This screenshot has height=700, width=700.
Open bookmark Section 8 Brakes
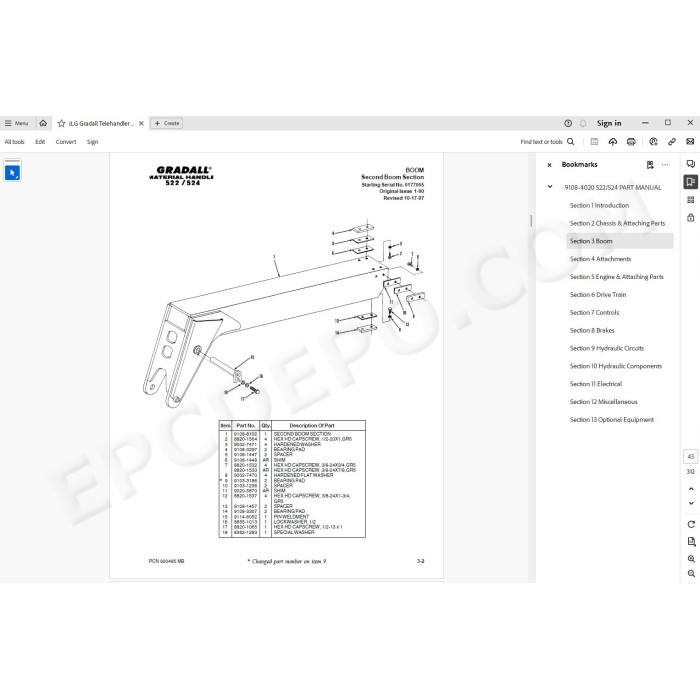[592, 330]
